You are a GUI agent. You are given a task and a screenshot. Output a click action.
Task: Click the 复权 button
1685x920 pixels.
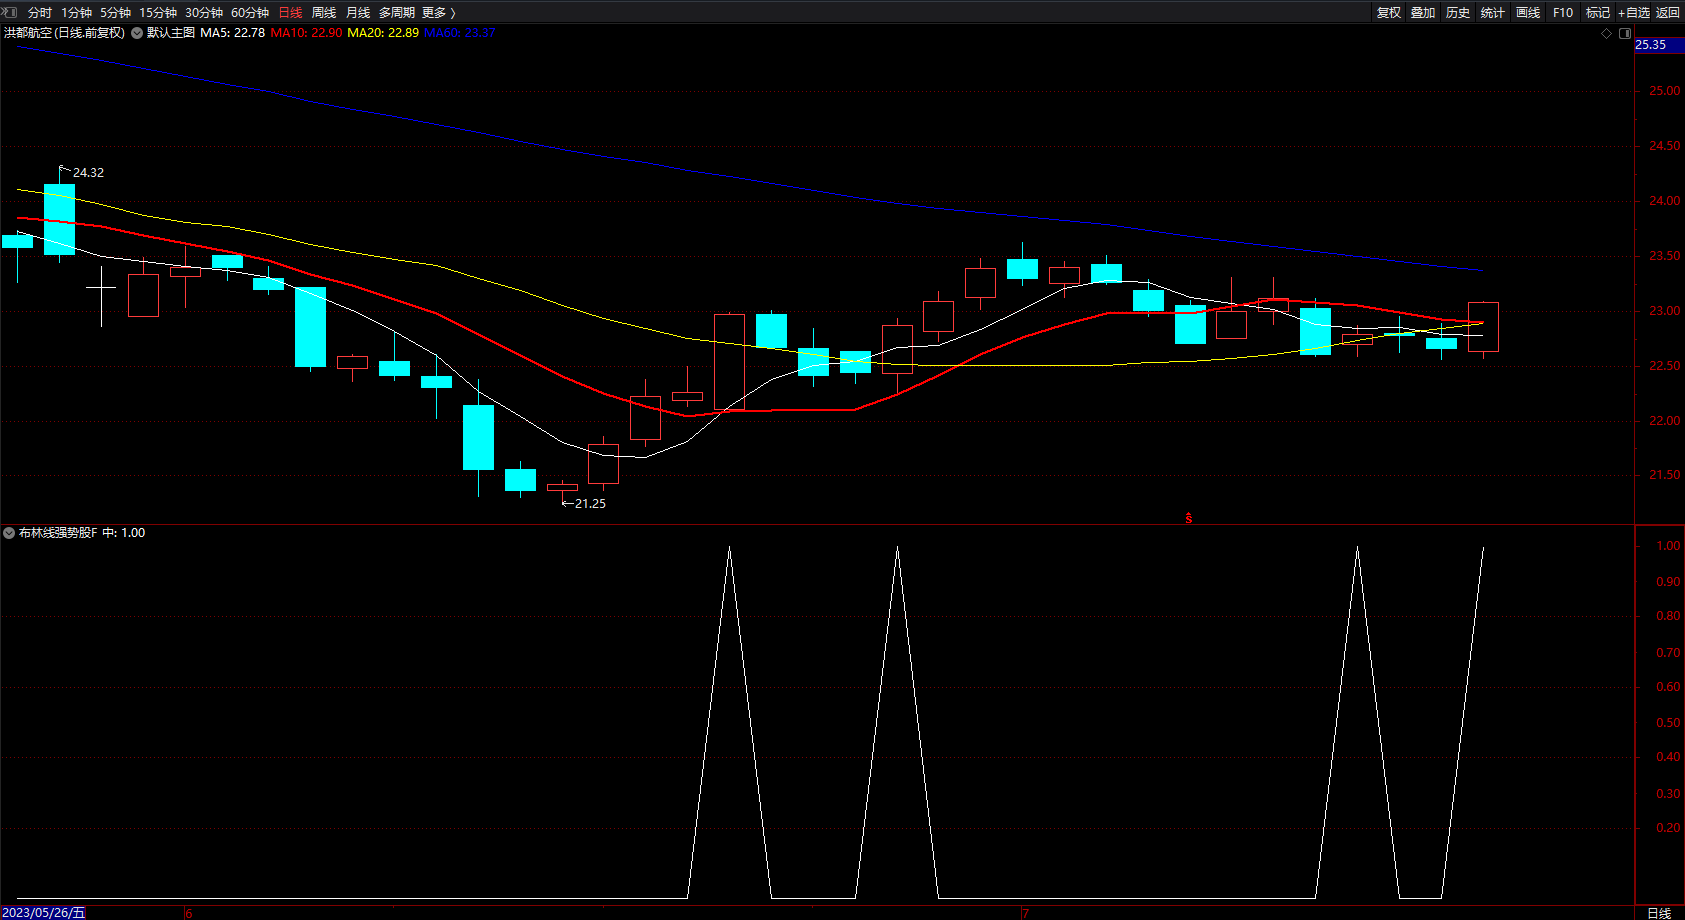(x=1389, y=13)
